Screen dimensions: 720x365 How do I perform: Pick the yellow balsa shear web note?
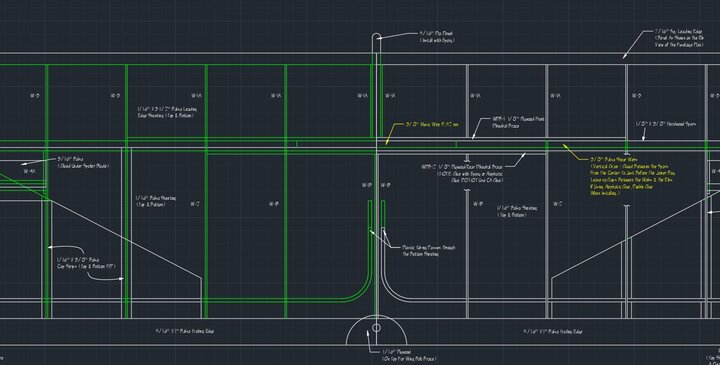coord(632,176)
